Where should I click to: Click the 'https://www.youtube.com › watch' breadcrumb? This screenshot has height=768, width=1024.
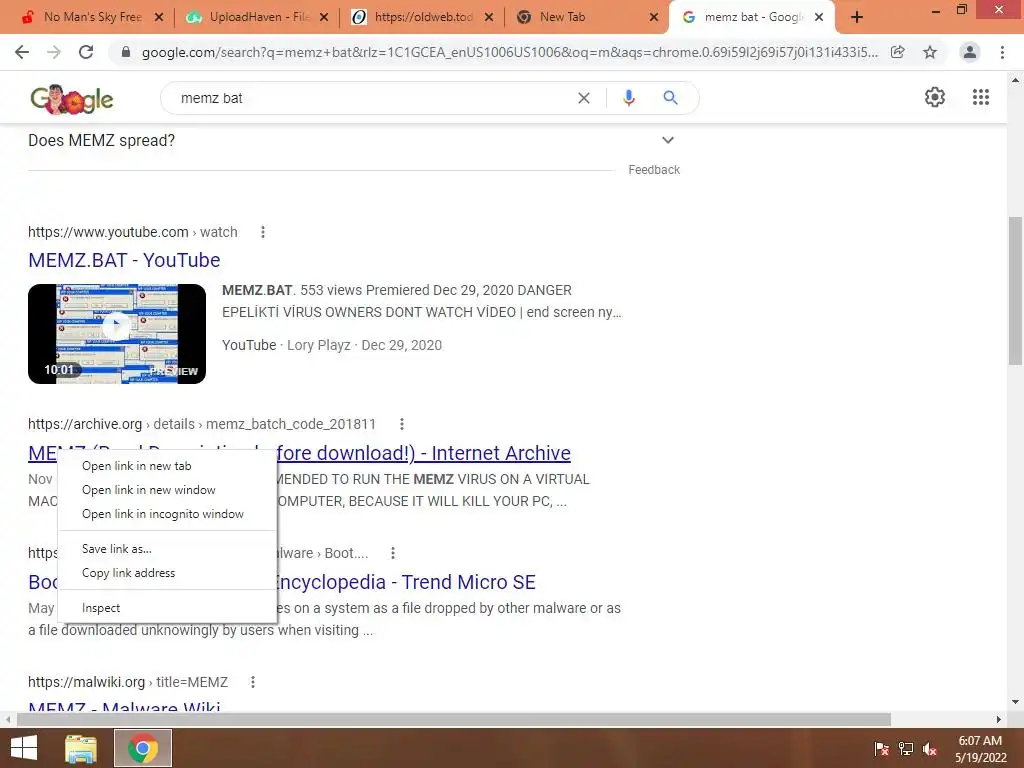133,232
